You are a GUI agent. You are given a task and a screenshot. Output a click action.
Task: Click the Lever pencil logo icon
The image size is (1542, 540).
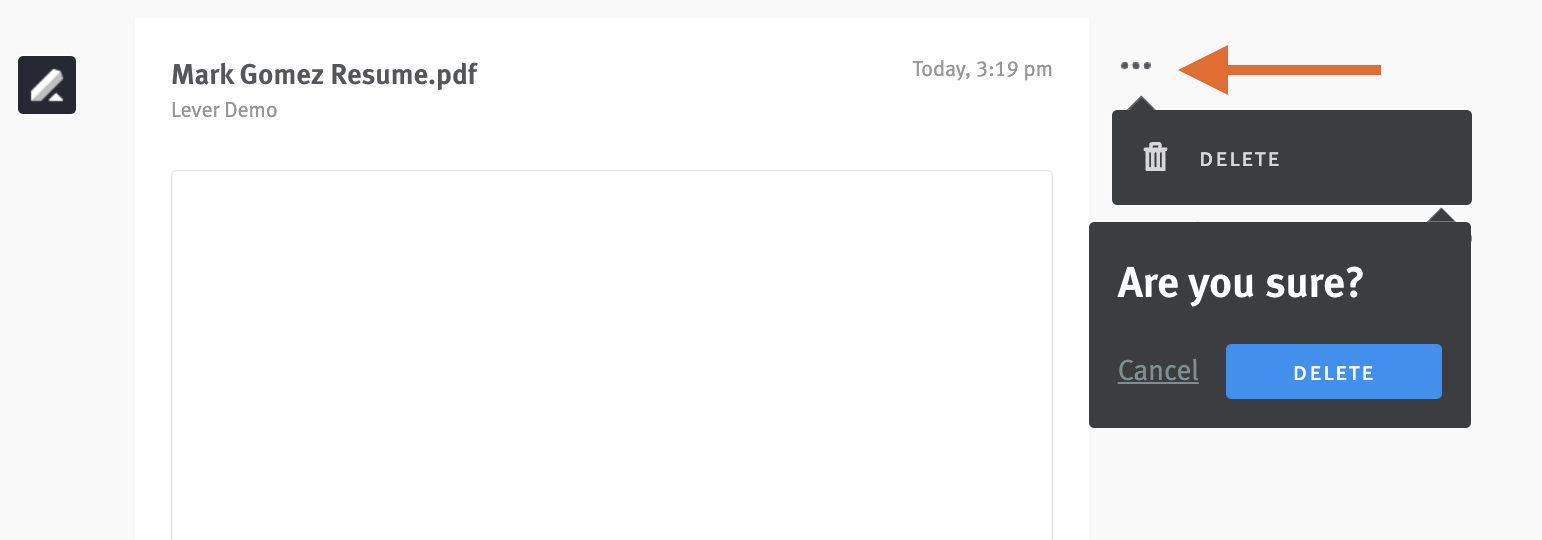point(47,85)
